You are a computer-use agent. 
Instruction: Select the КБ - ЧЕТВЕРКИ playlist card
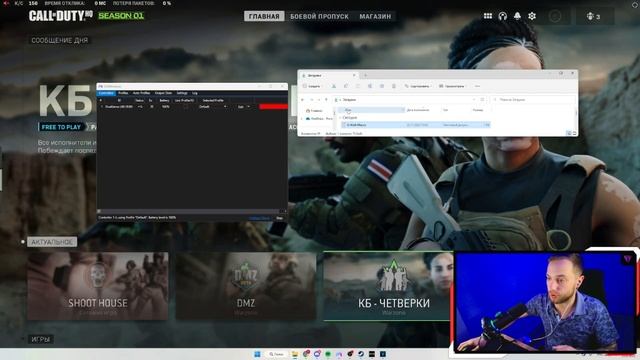388,286
